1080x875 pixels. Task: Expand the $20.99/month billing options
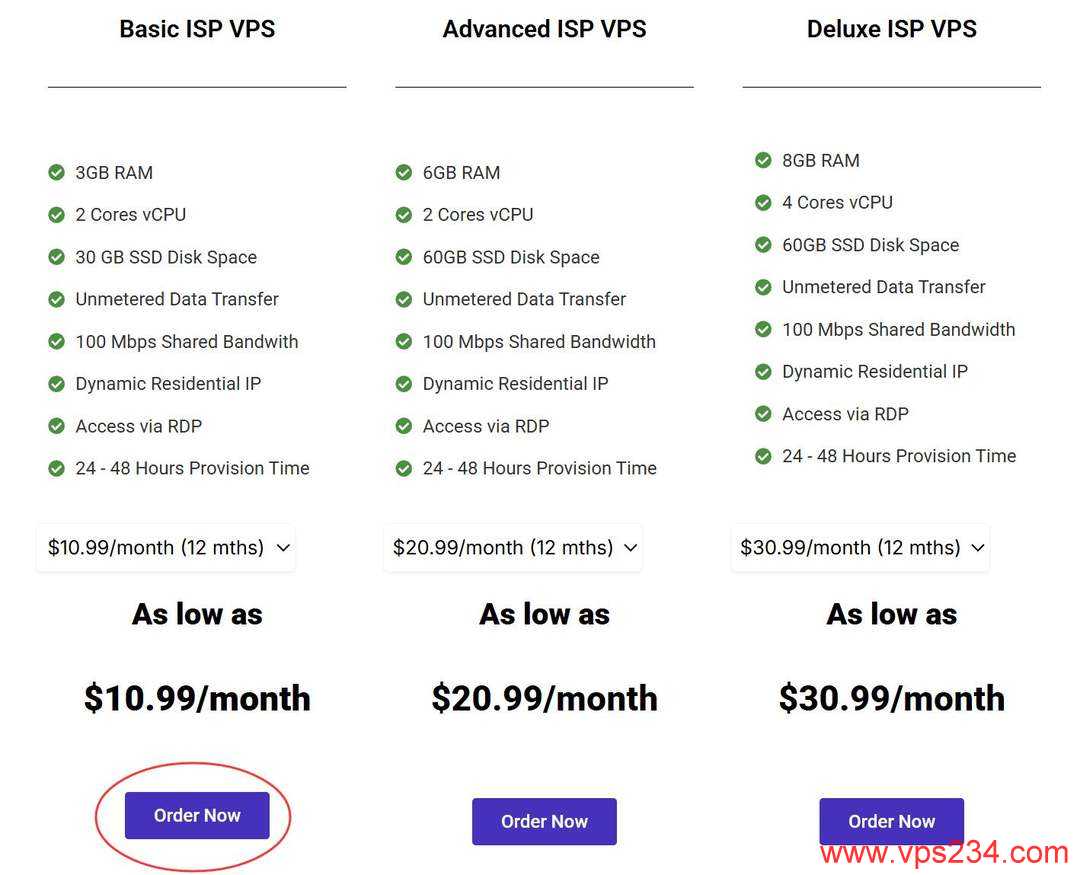512,547
